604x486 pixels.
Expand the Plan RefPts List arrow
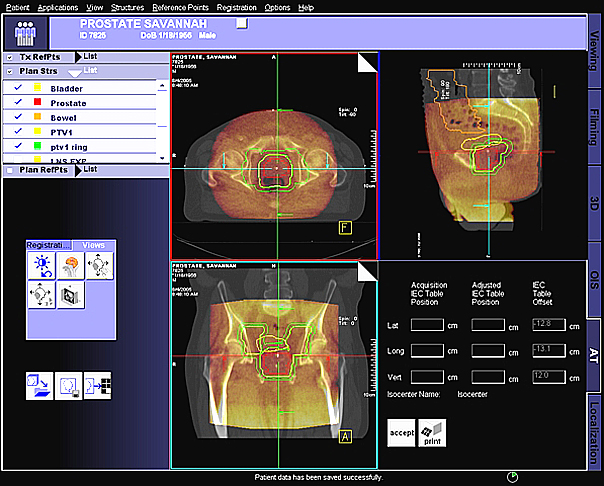click(x=78, y=170)
